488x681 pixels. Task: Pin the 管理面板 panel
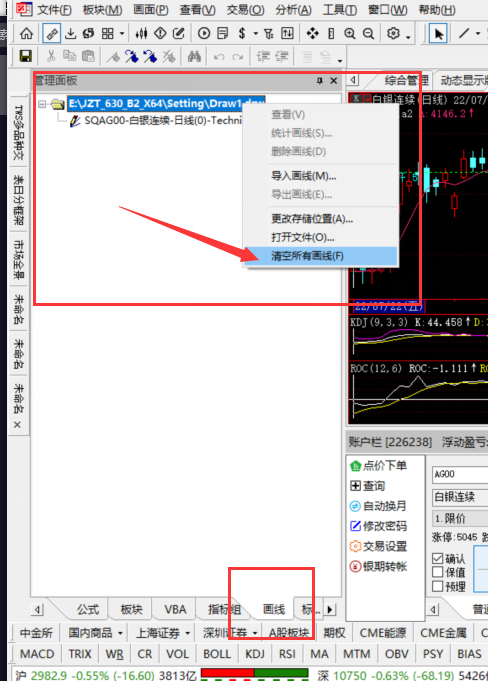320,80
